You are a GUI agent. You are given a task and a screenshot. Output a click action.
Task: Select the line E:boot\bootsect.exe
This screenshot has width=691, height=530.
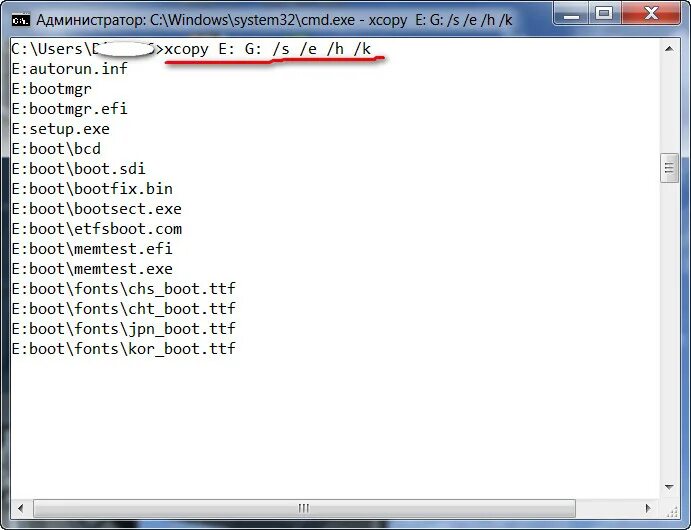[x=97, y=209]
